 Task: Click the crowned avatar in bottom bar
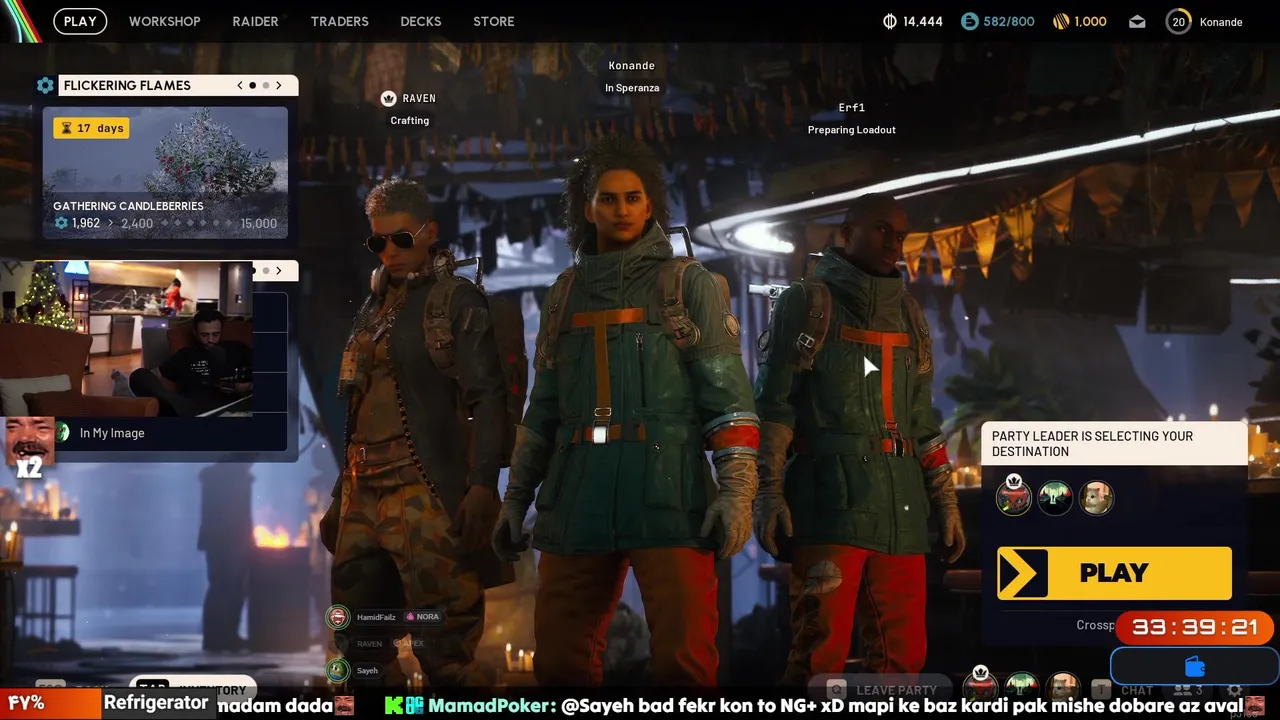(980, 686)
